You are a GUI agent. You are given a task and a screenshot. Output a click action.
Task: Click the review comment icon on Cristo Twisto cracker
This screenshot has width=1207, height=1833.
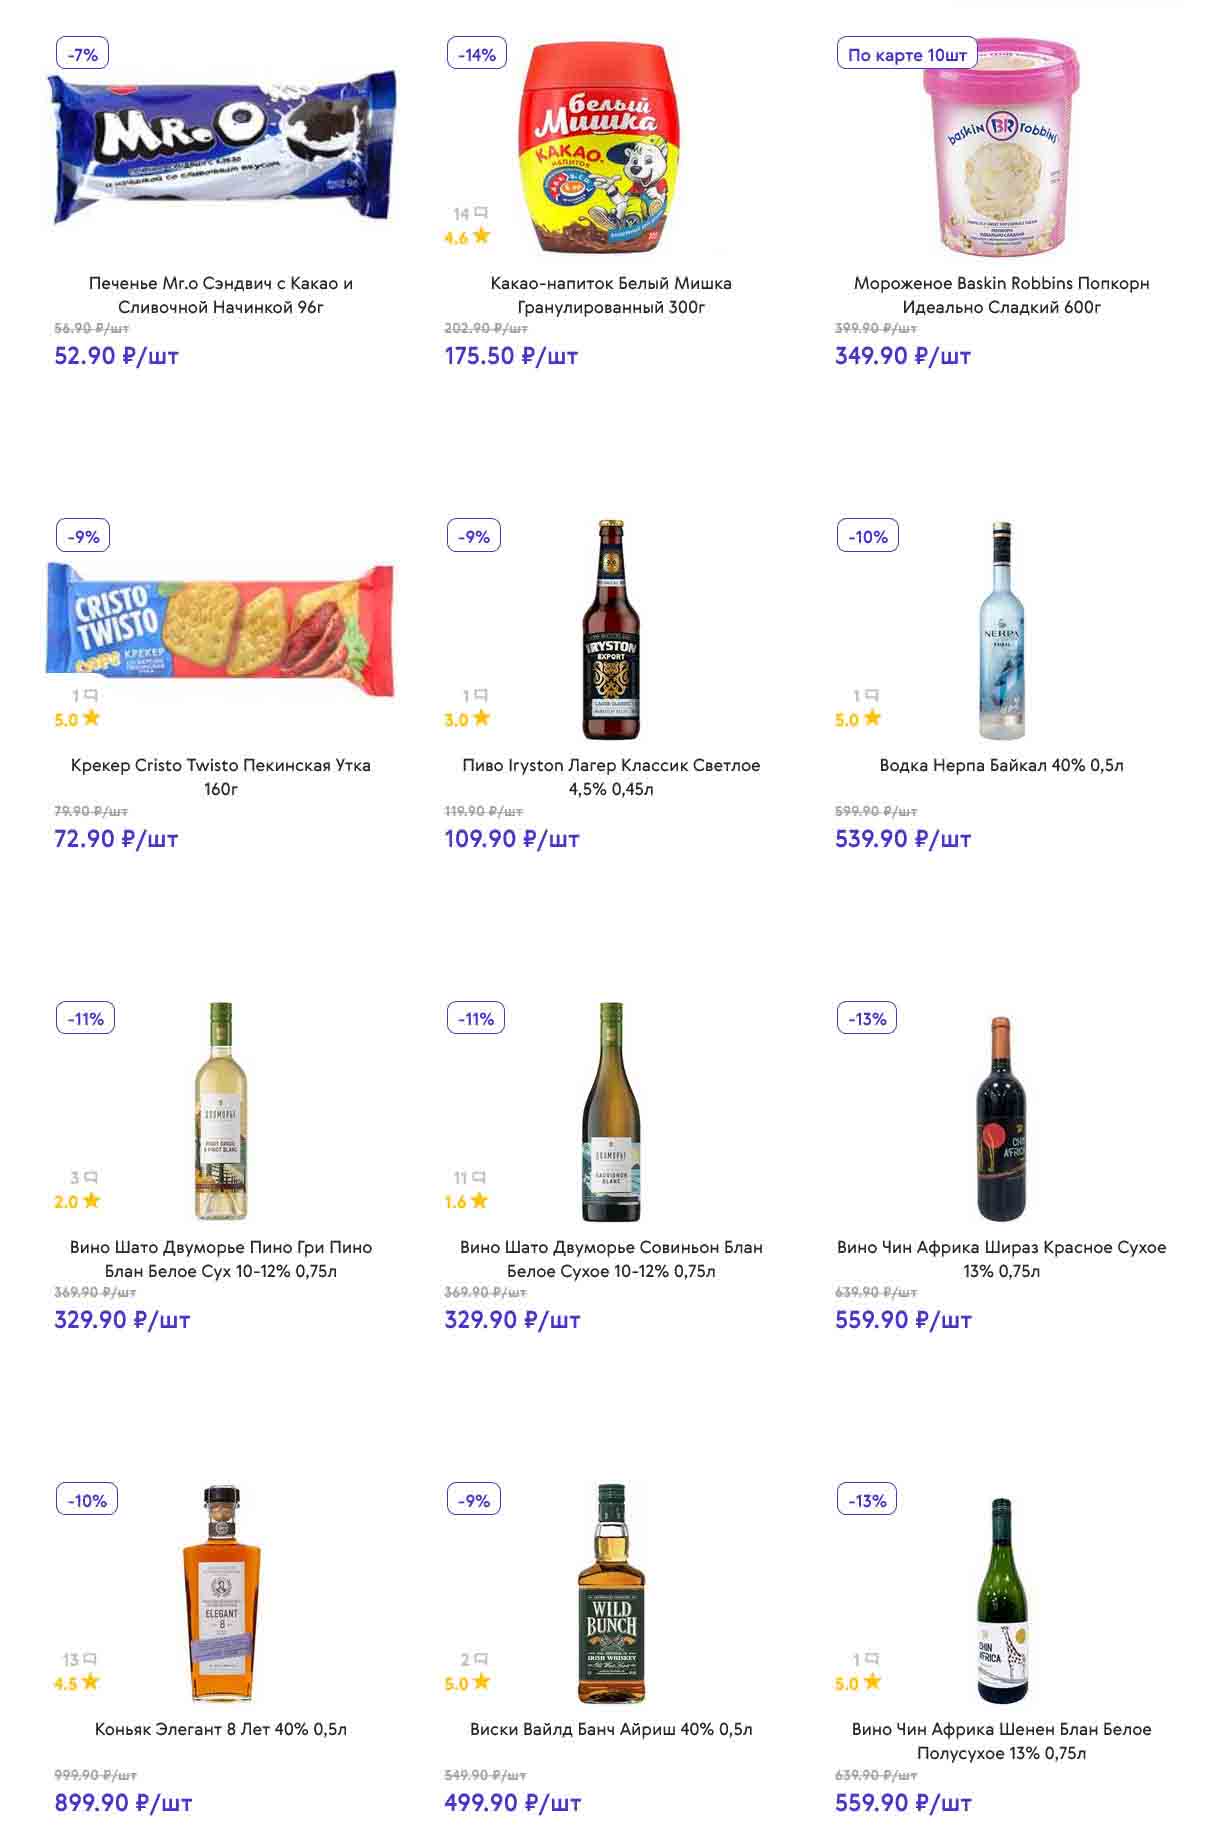pos(91,695)
